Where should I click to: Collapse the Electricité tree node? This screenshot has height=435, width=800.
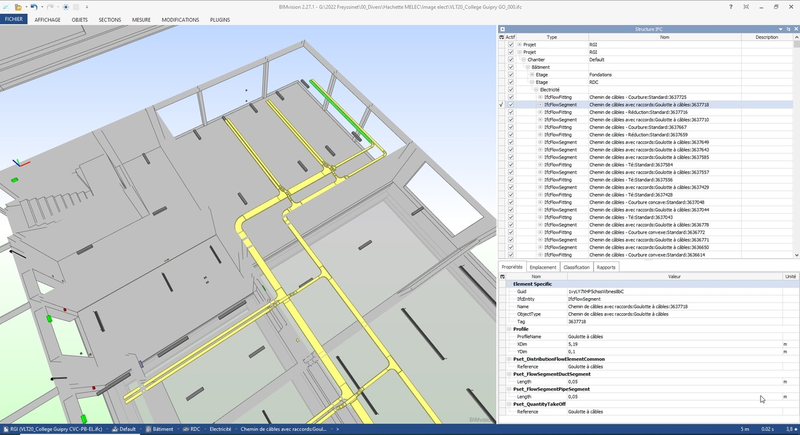pos(535,89)
